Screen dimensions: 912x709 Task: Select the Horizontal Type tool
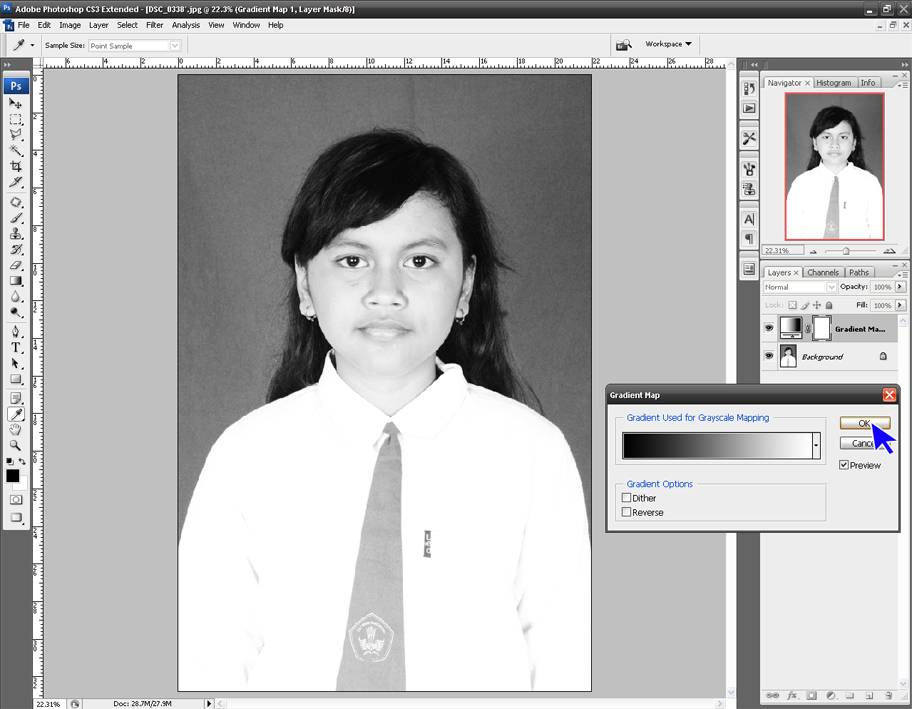point(16,347)
